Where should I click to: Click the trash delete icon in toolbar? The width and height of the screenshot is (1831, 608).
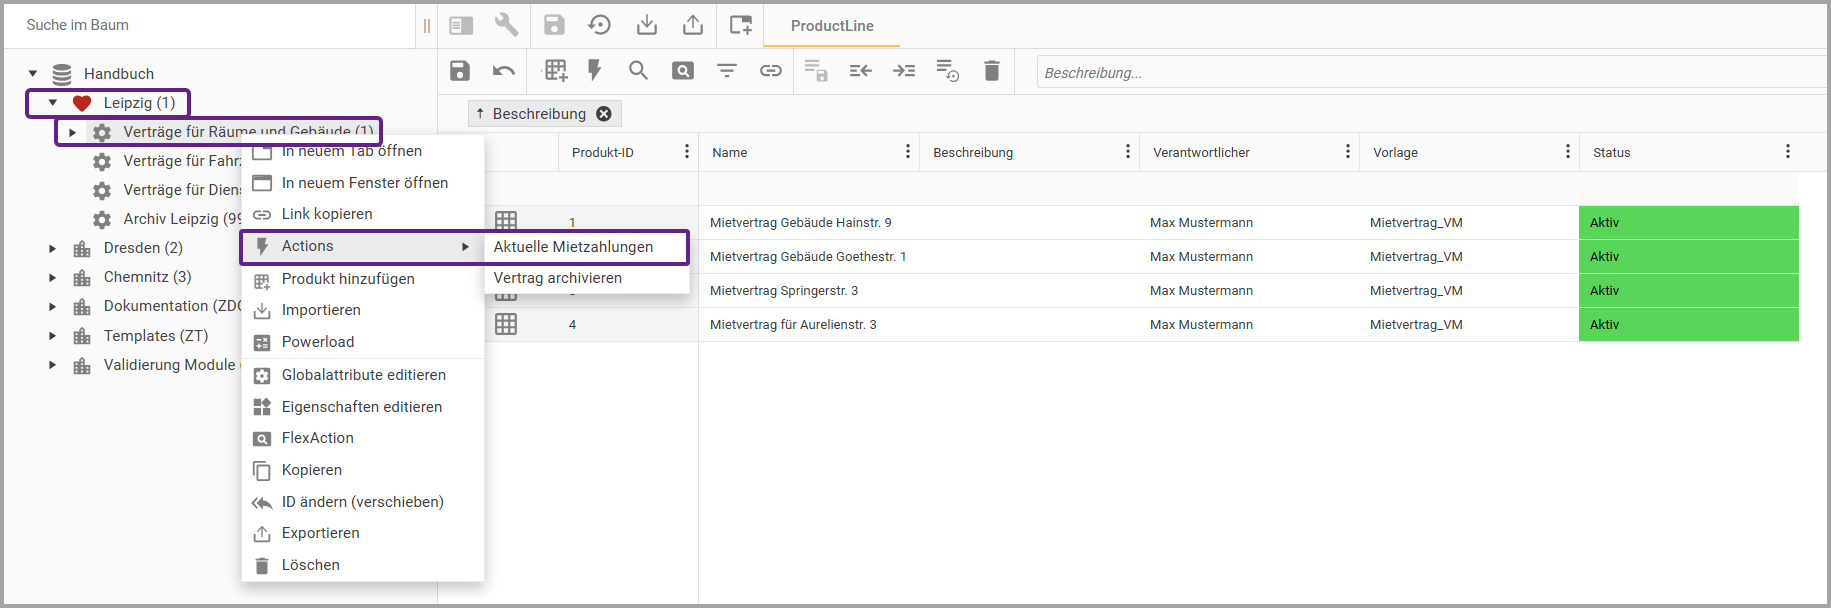click(991, 71)
